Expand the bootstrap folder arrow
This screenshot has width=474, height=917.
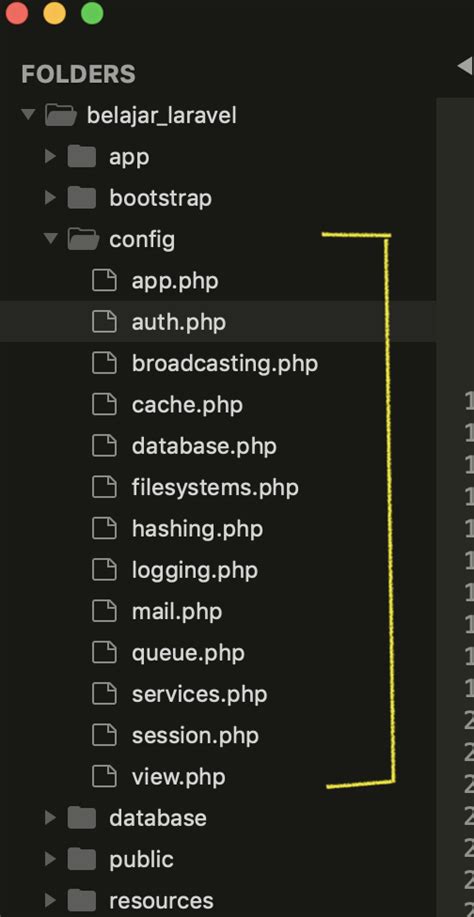(x=51, y=198)
